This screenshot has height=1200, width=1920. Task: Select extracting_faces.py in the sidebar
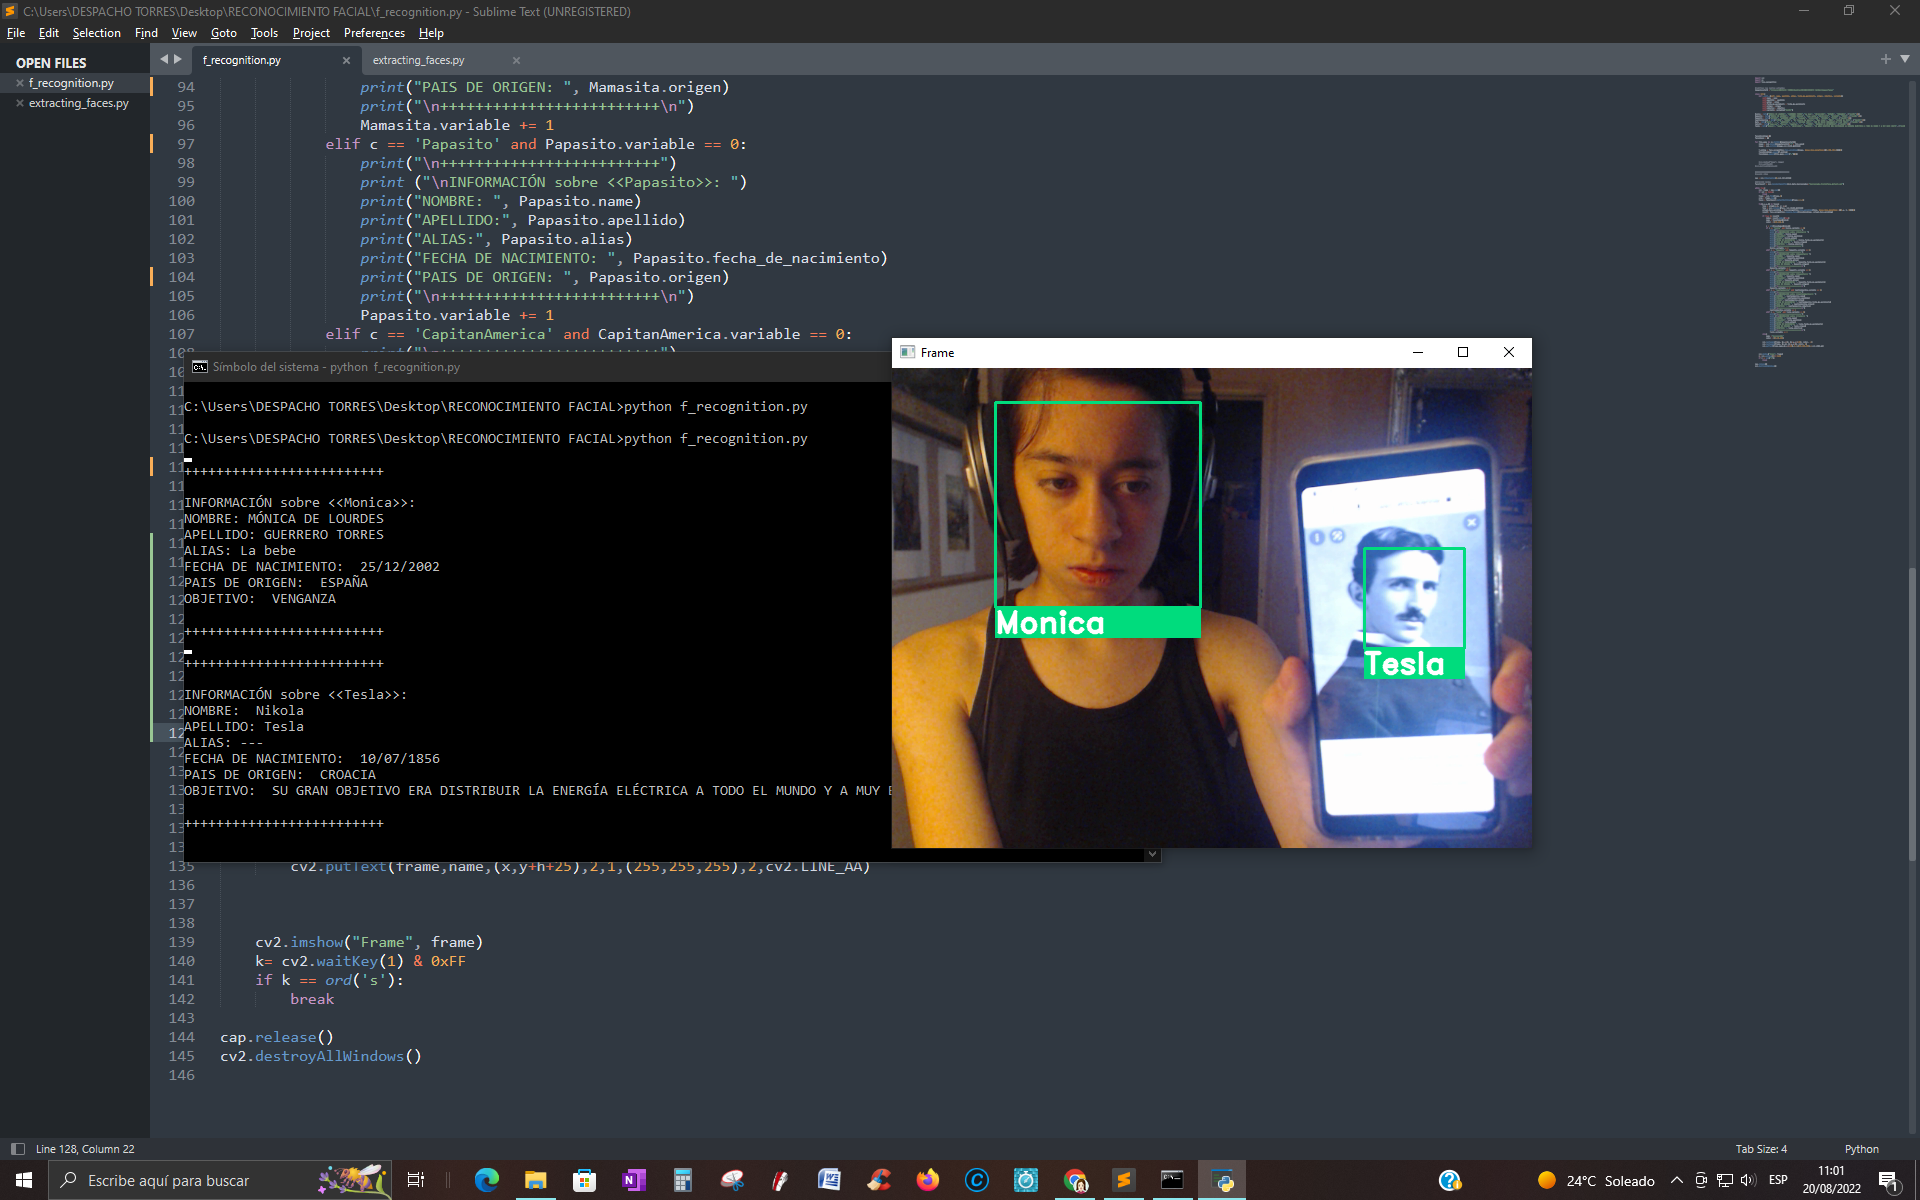click(80, 102)
